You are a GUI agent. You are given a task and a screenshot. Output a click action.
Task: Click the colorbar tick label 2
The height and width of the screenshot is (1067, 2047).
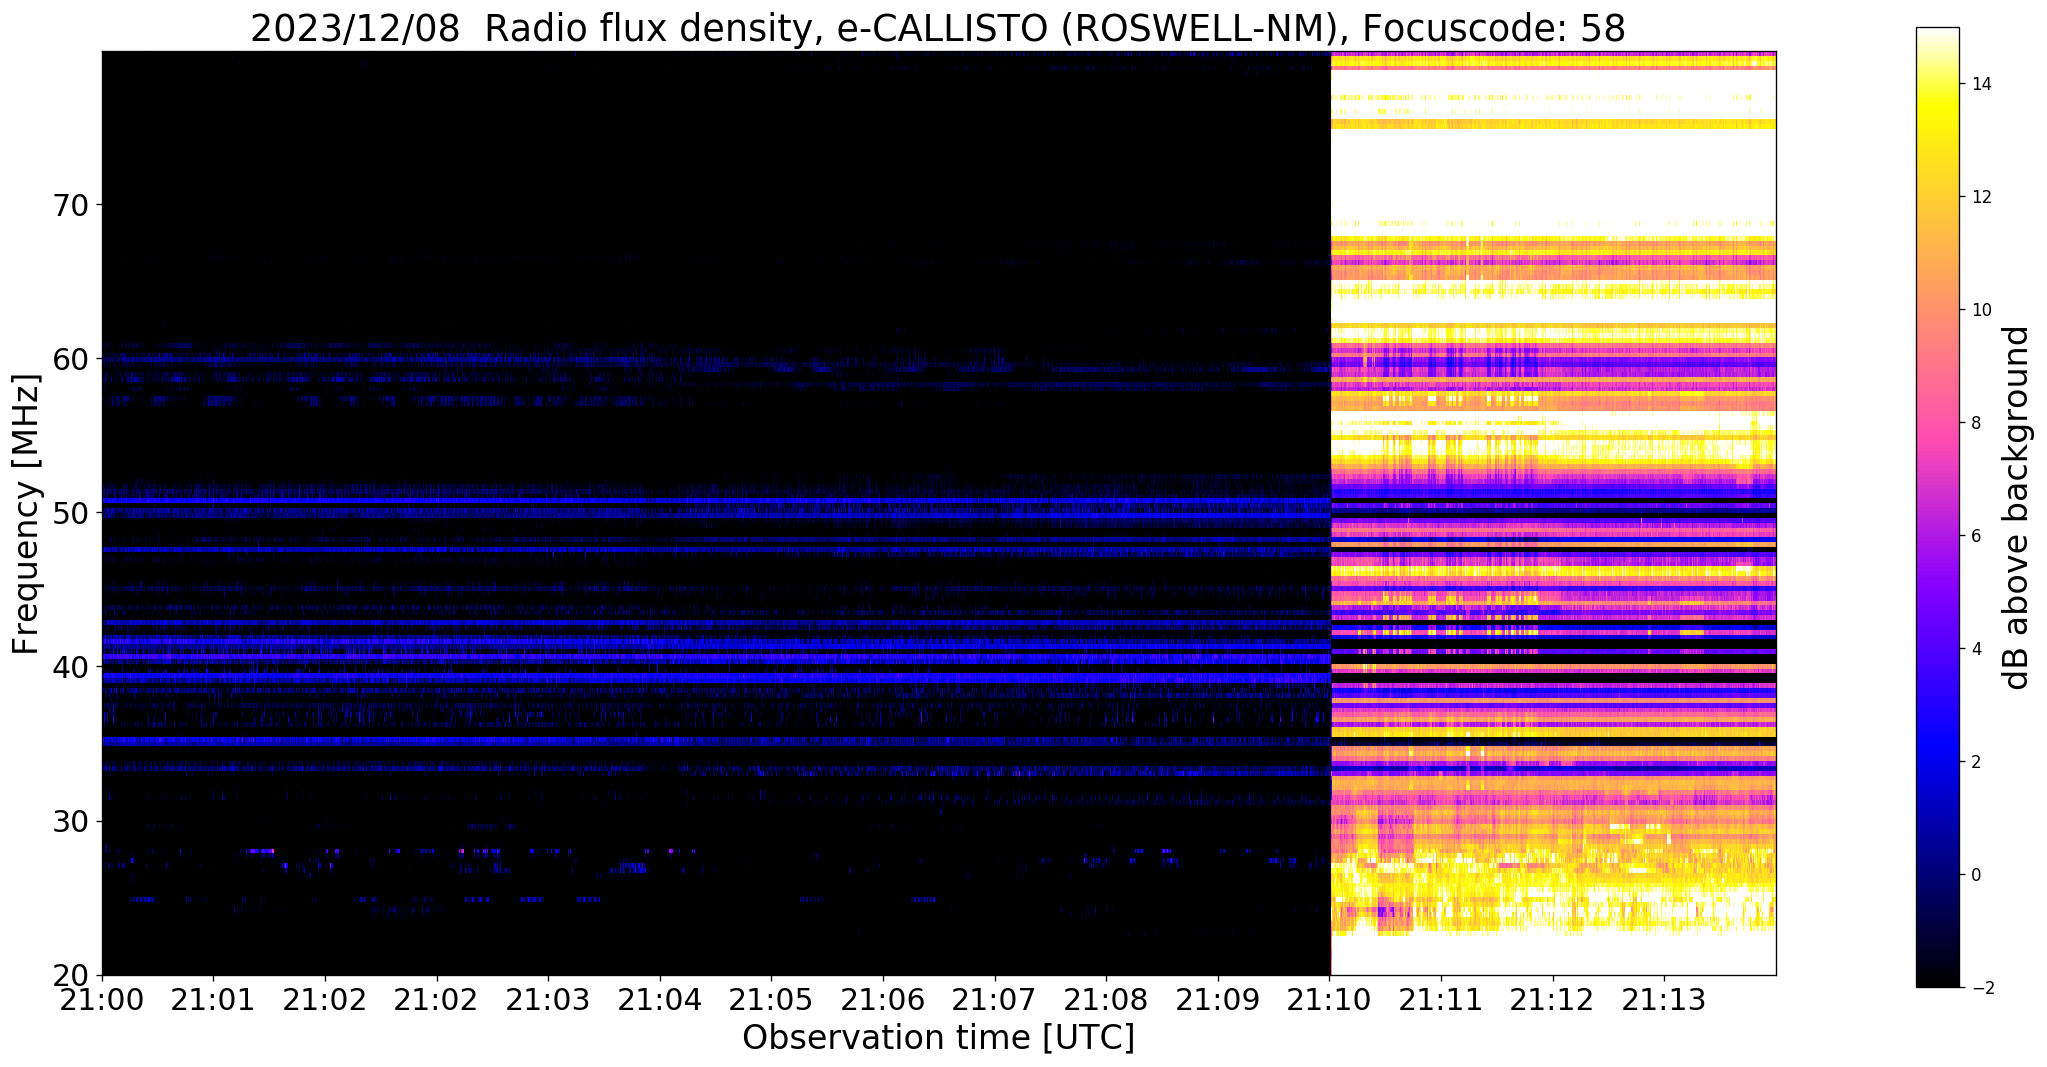[1976, 762]
